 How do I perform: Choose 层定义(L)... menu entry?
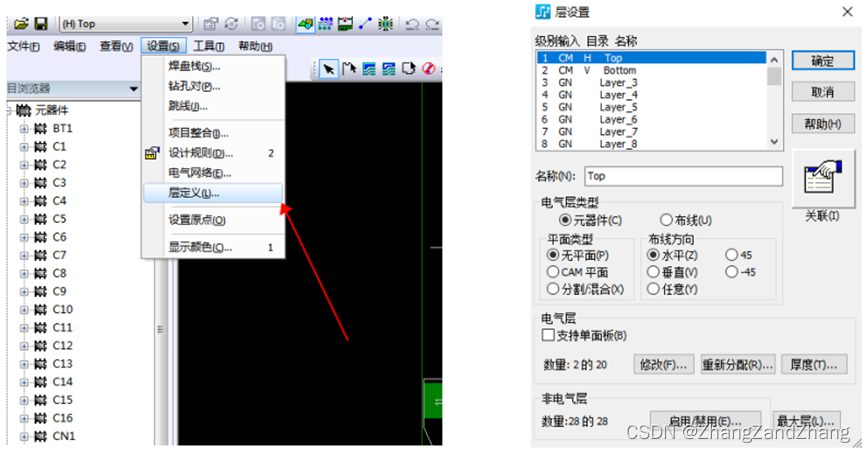coord(213,194)
